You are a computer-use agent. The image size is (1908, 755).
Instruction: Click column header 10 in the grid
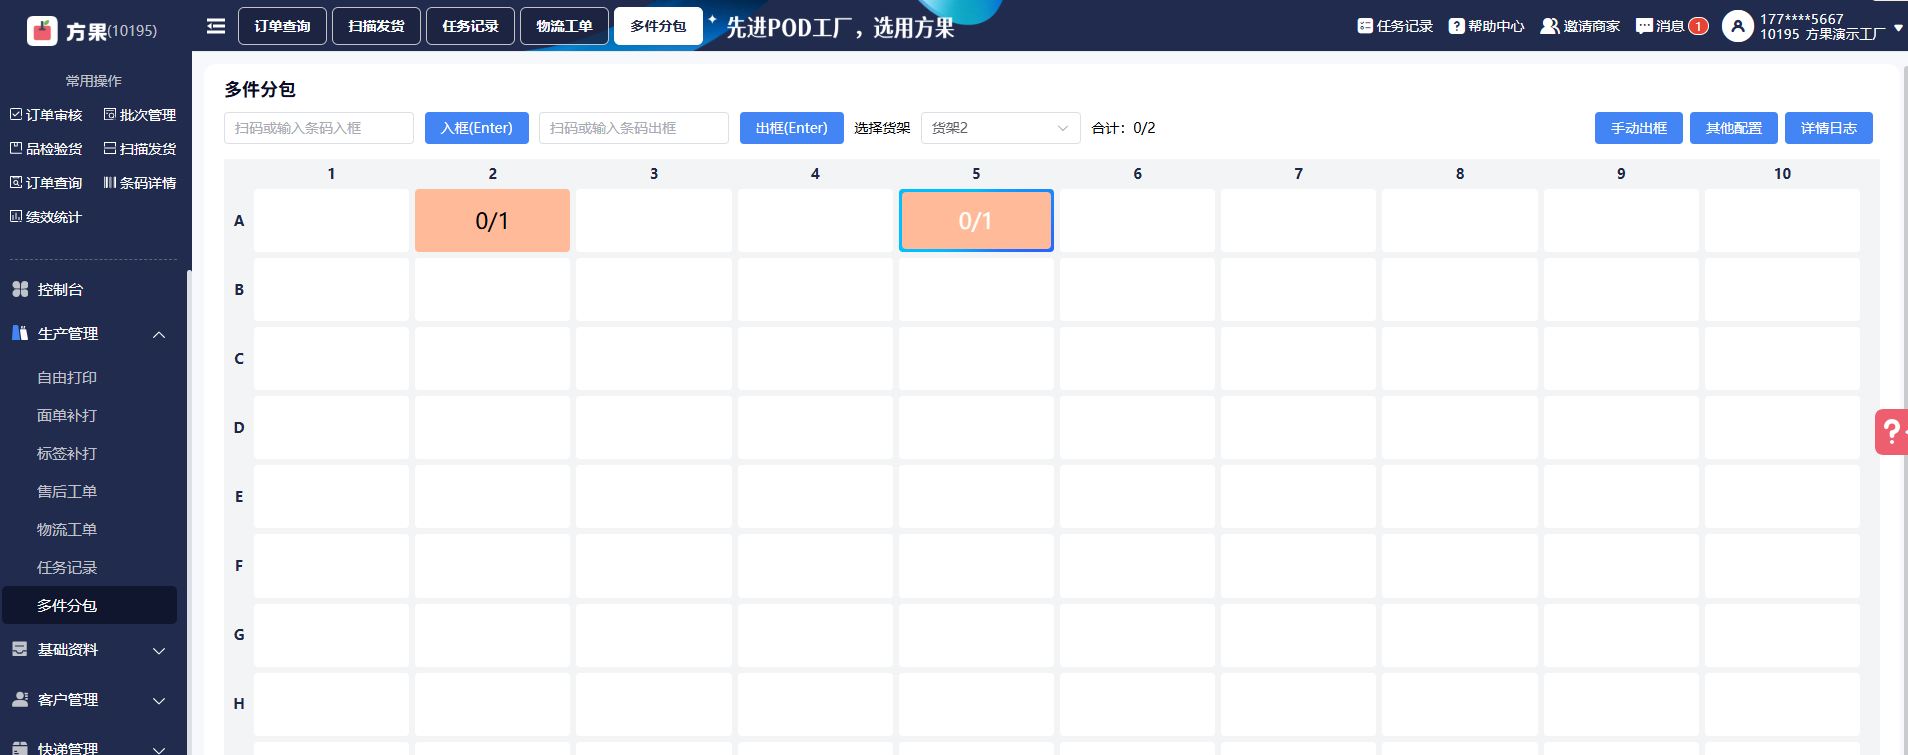point(1782,174)
